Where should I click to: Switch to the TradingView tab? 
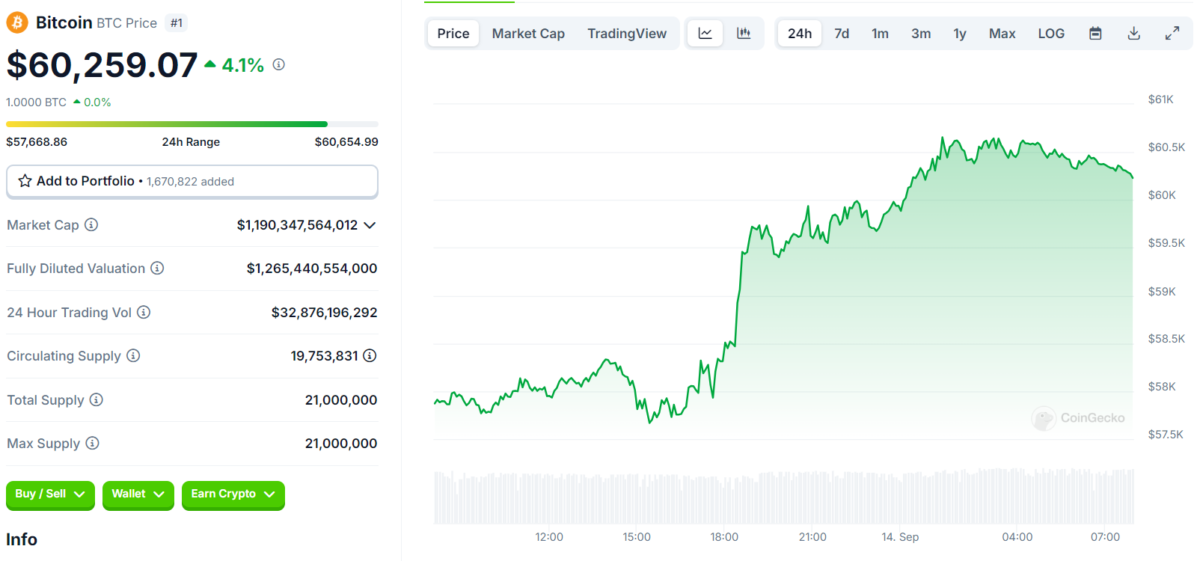point(627,33)
